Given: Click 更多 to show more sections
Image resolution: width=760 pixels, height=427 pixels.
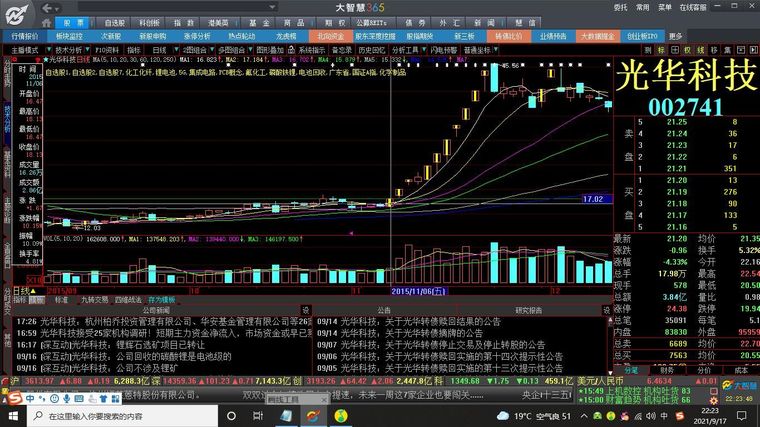Looking at the screenshot, I should click(676, 36).
